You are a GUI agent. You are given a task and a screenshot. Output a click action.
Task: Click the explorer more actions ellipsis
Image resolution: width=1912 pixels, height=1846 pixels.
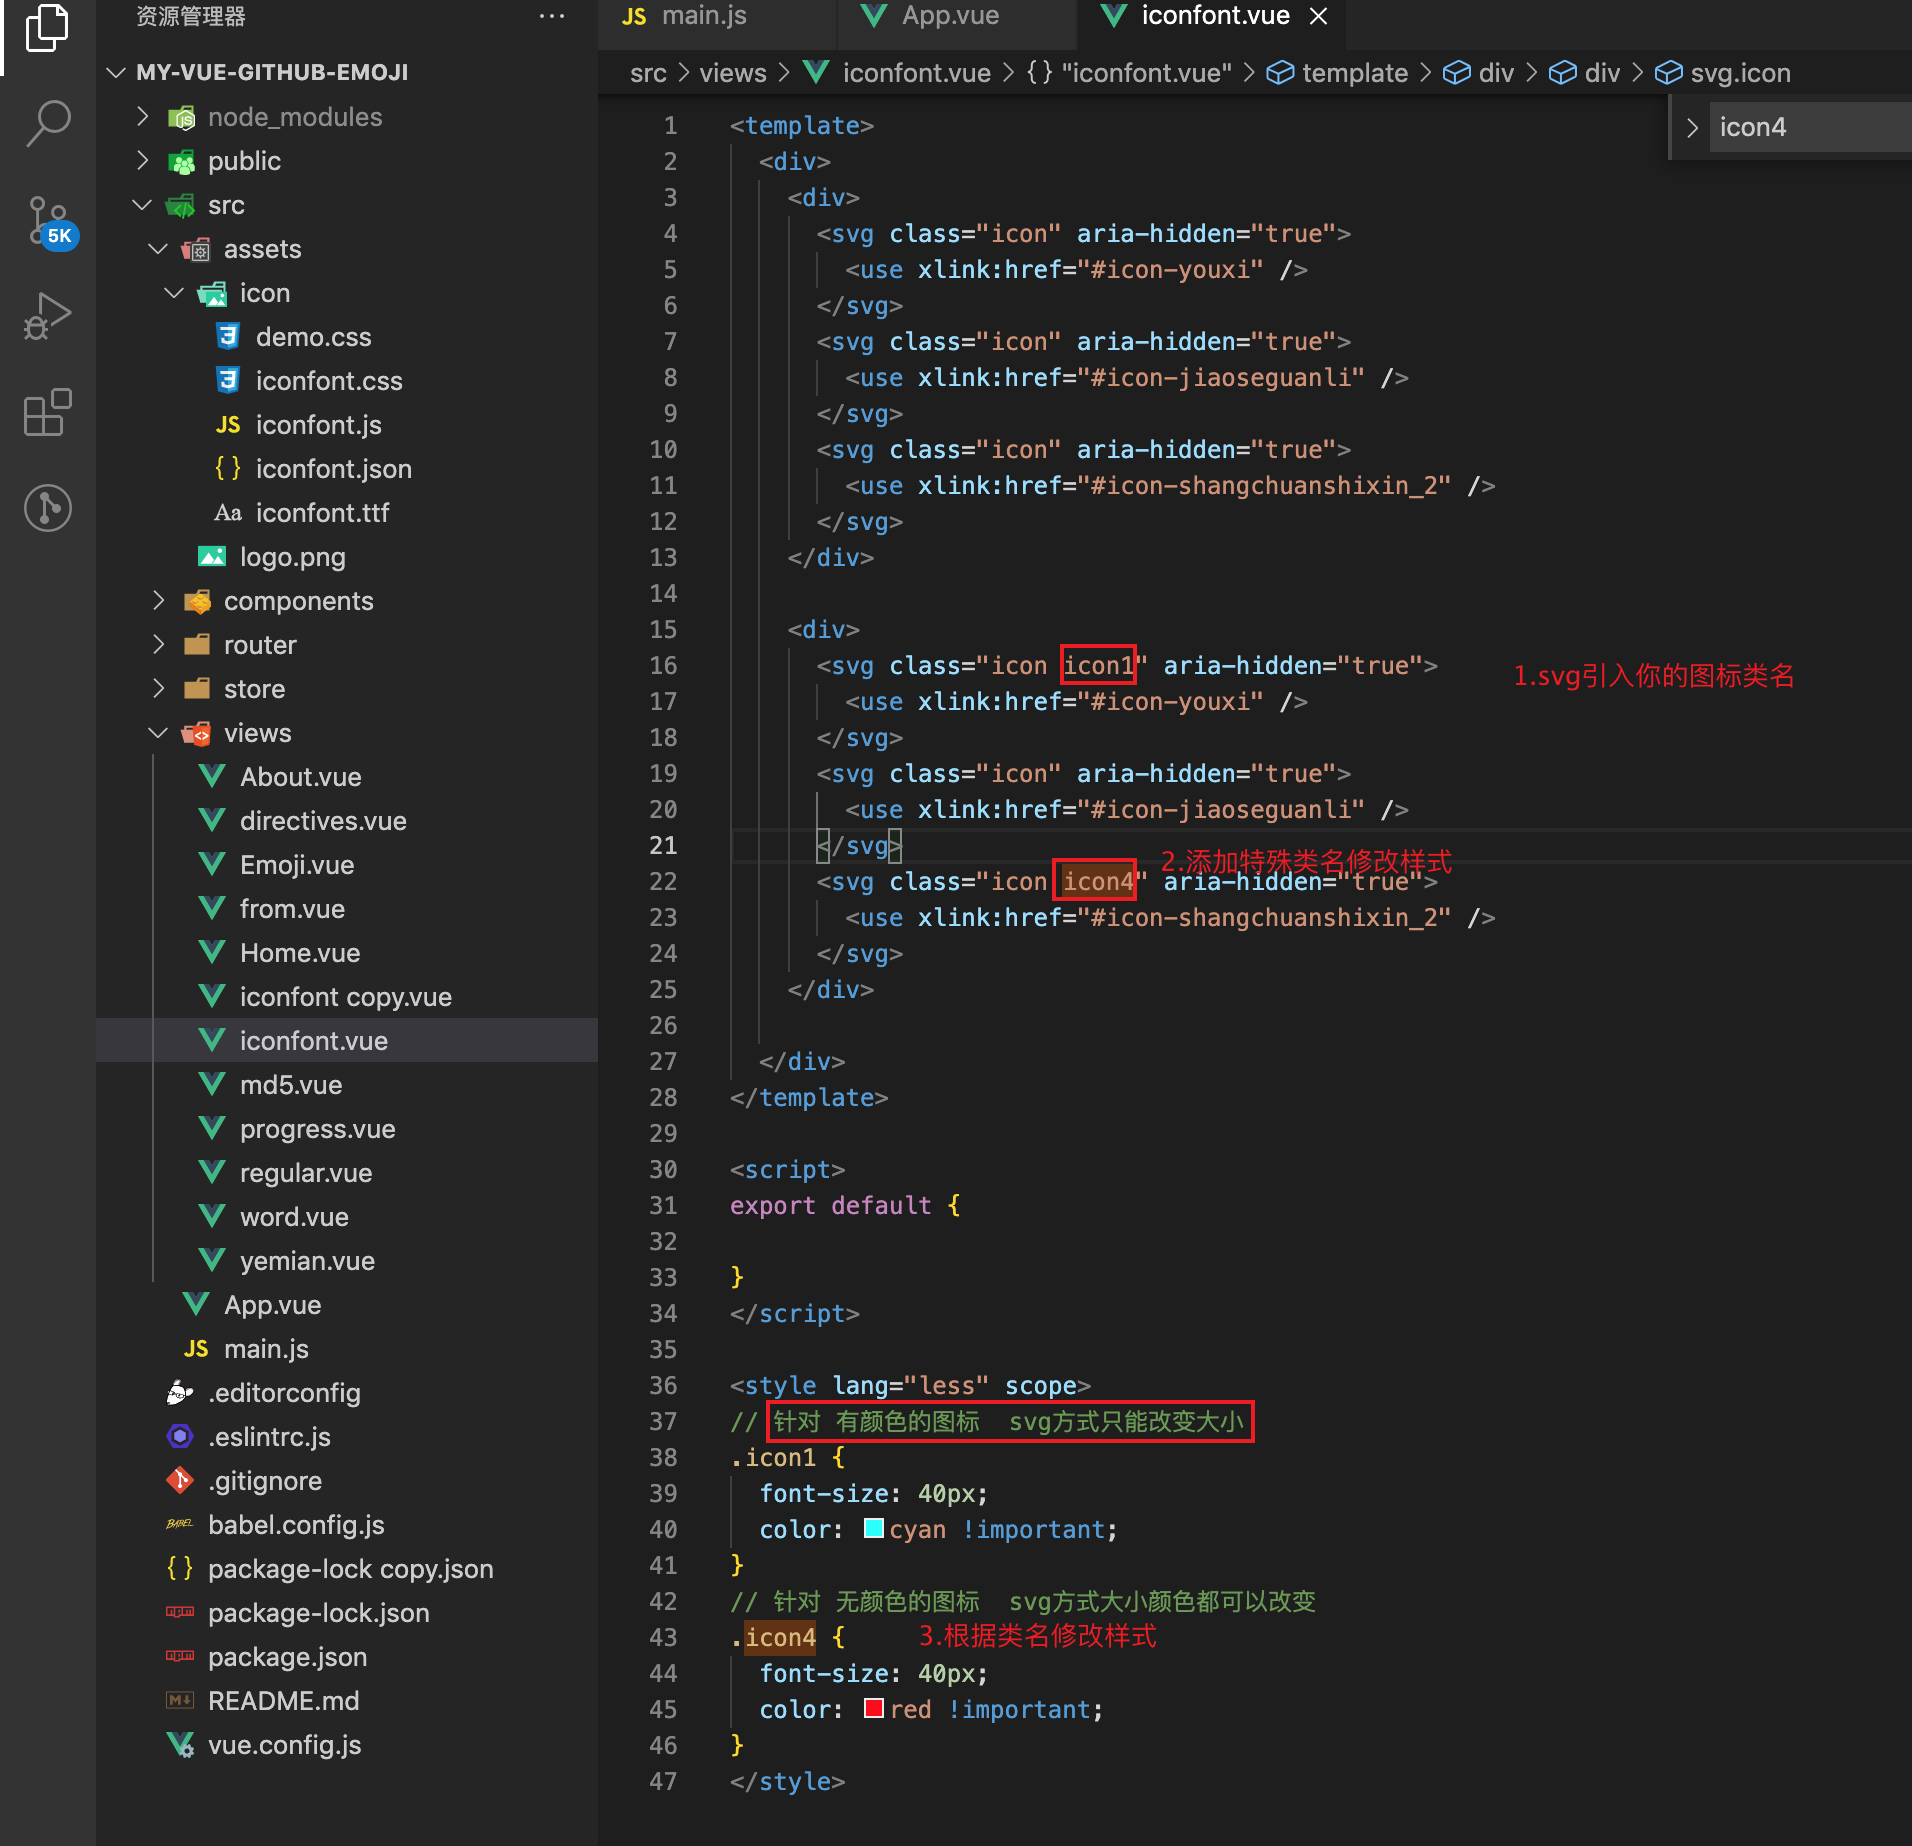(x=552, y=17)
